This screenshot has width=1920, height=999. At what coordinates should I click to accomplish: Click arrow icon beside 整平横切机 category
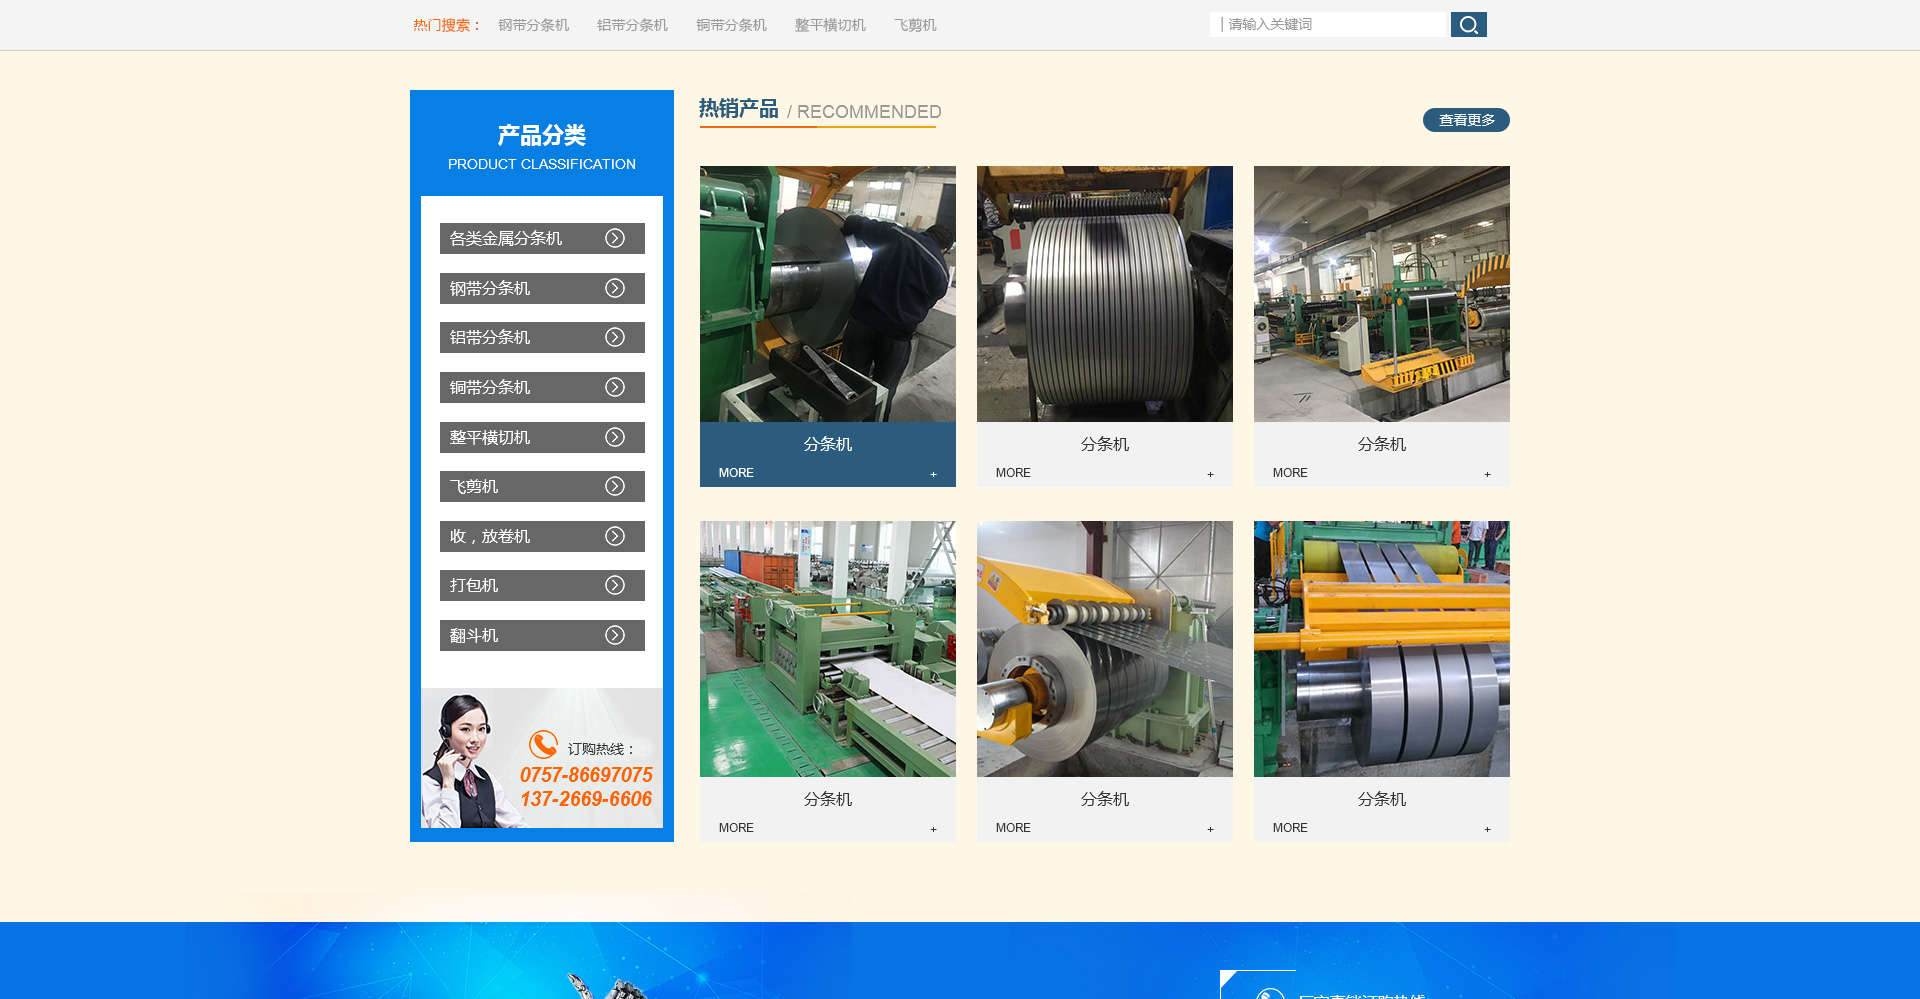click(615, 437)
